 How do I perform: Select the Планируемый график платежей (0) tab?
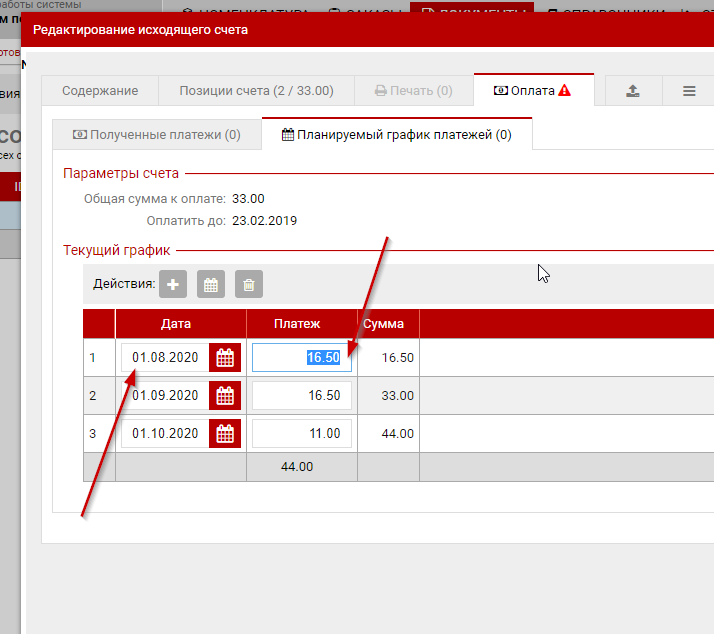click(x=397, y=134)
